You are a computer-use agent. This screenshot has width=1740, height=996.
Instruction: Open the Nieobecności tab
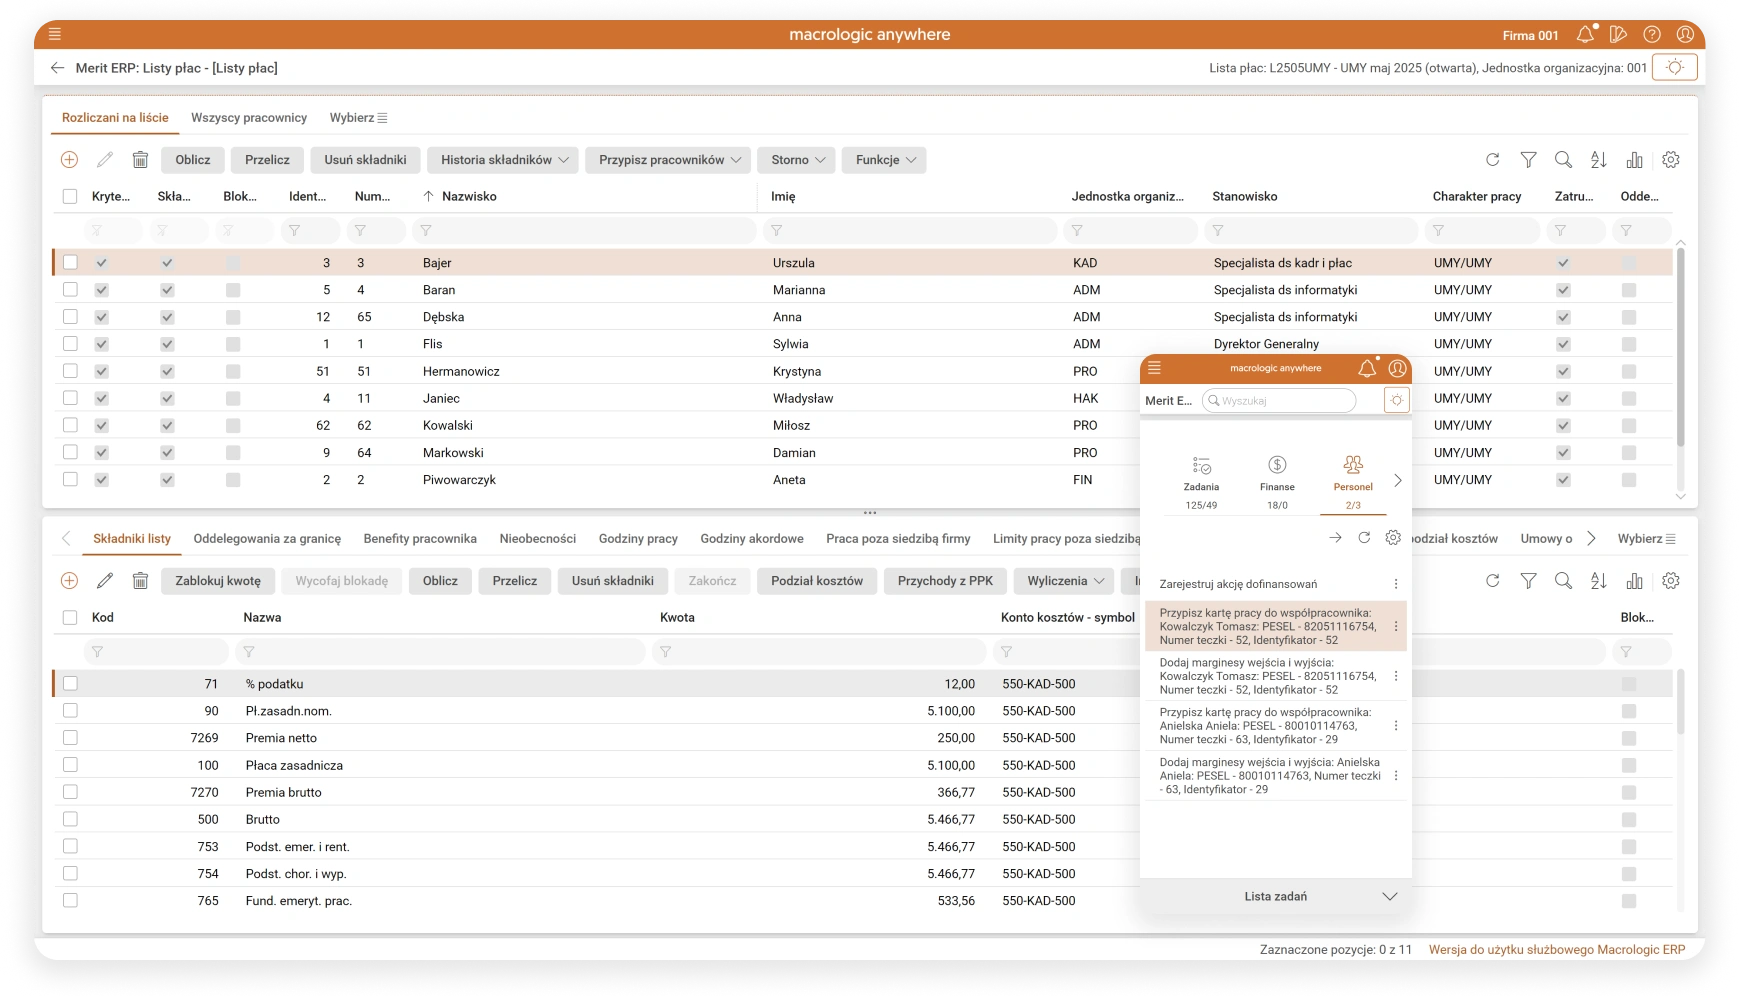coord(537,539)
